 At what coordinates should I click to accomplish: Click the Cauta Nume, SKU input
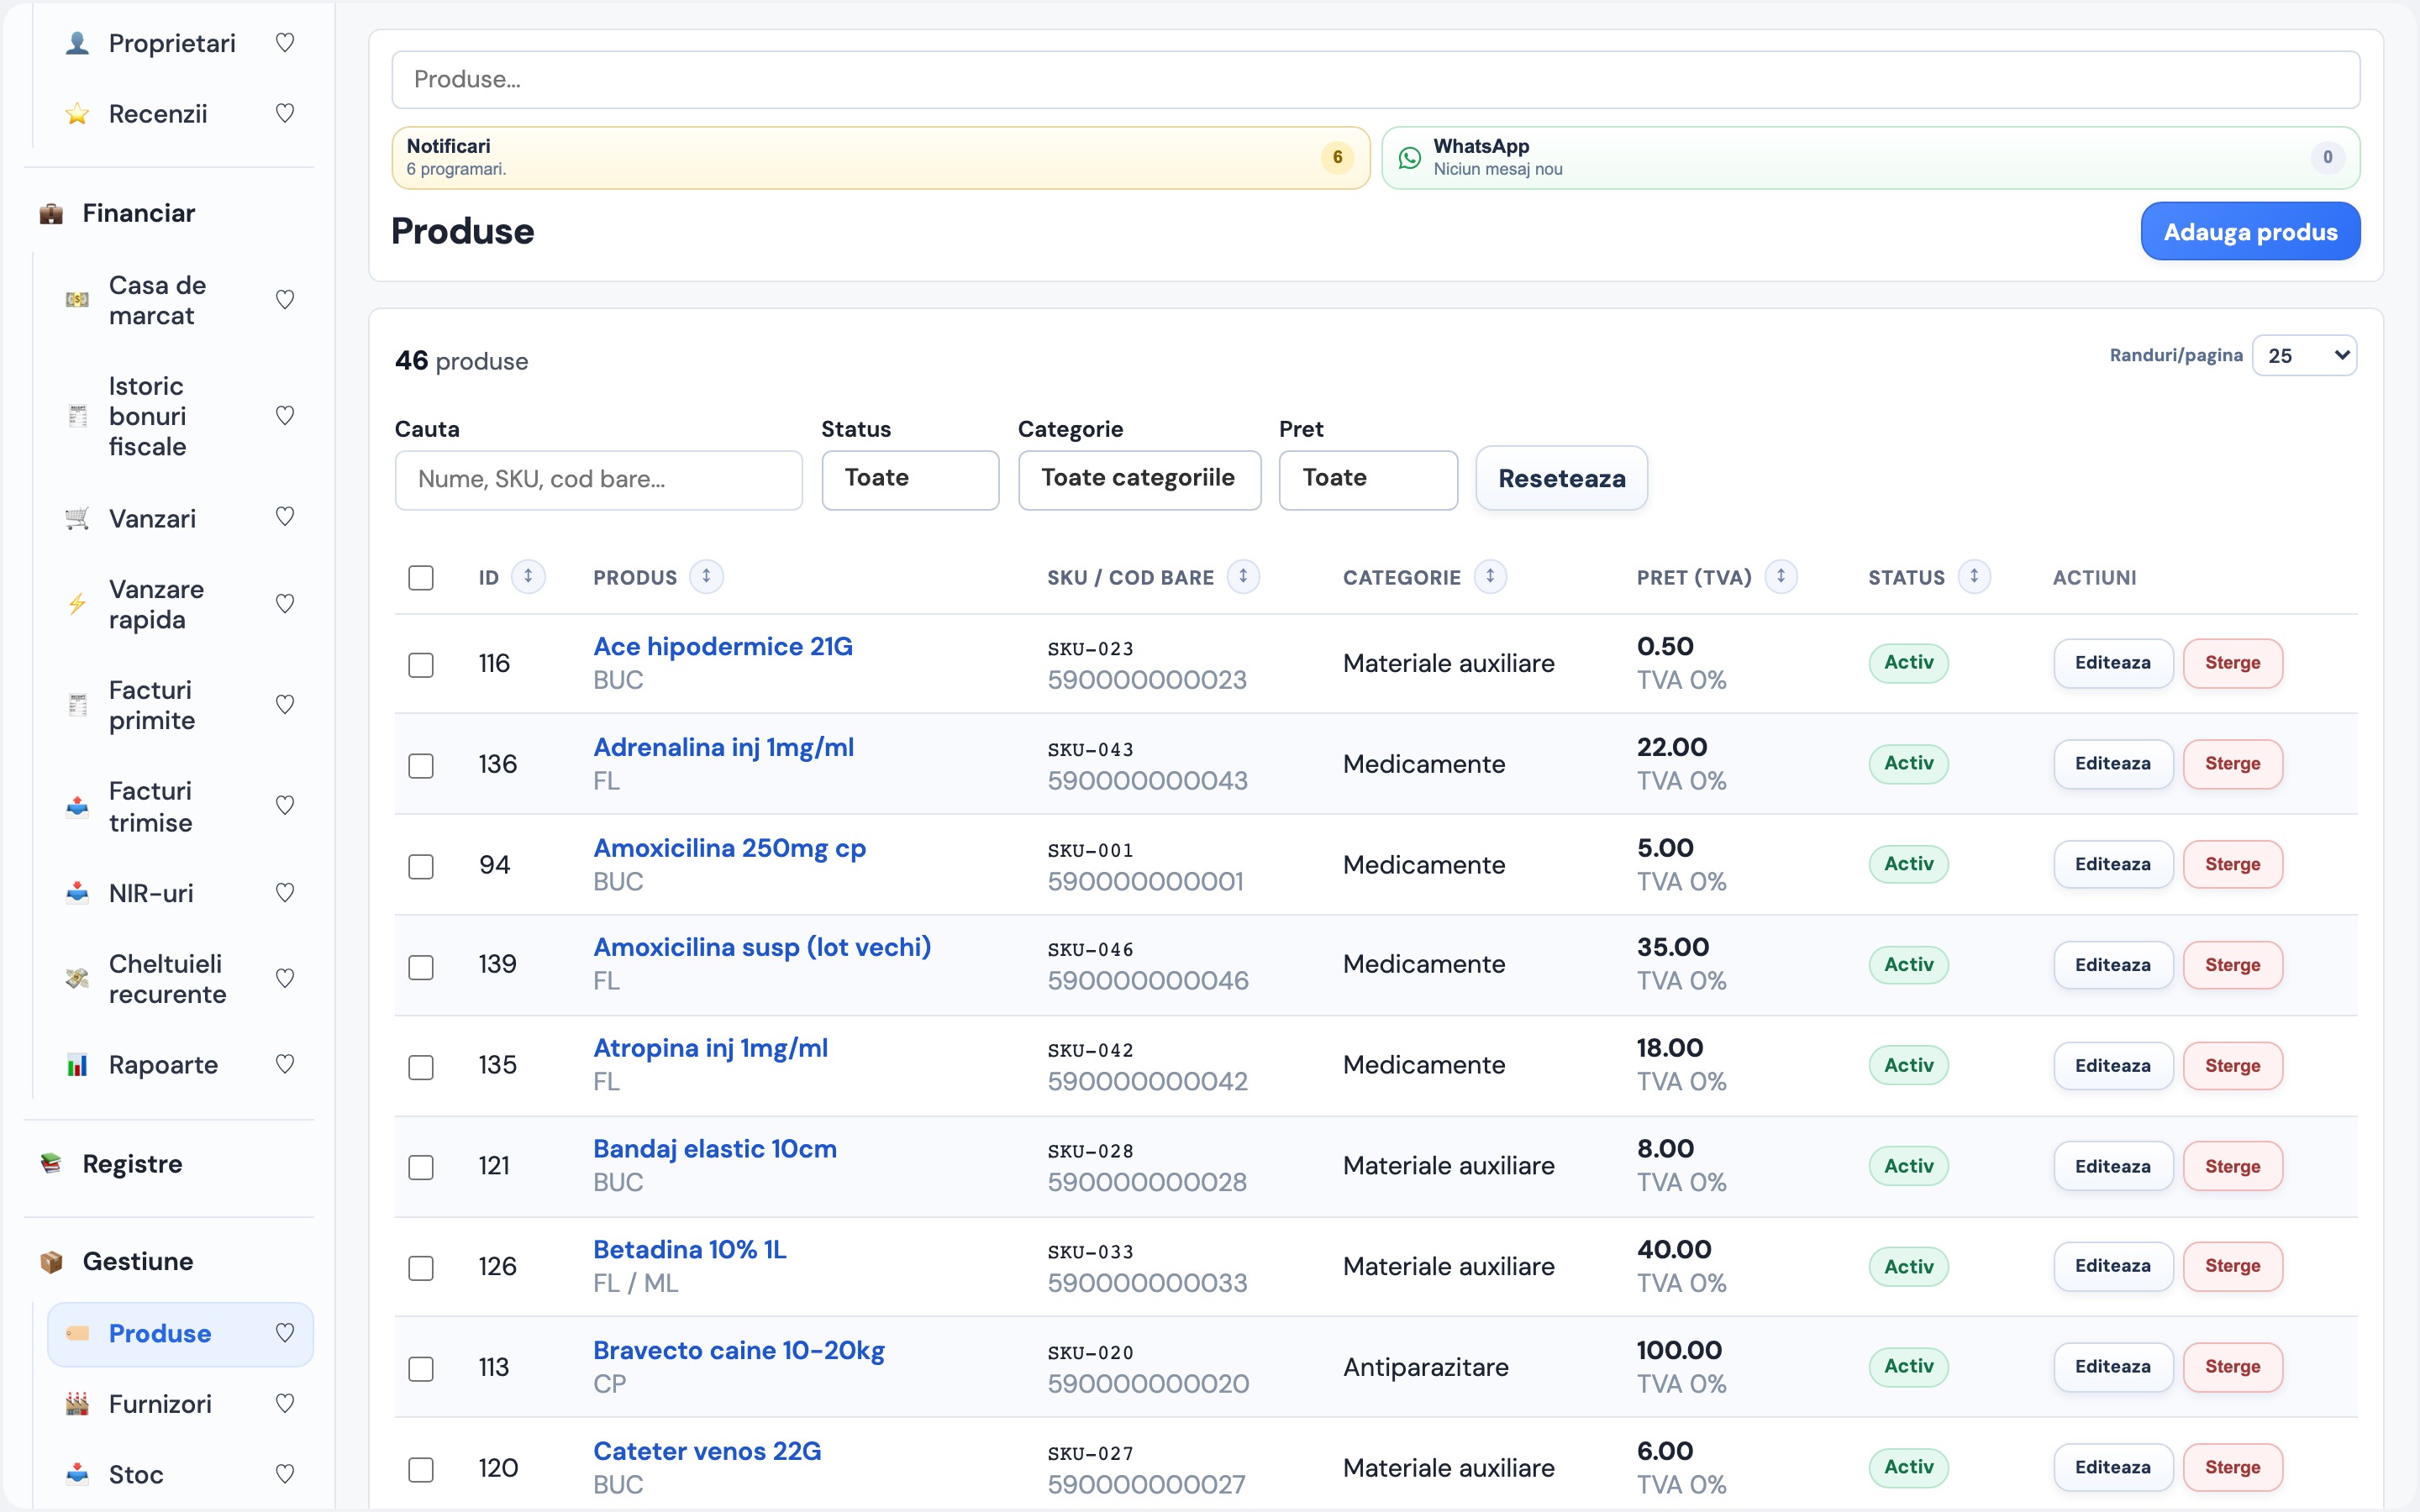[x=598, y=480]
